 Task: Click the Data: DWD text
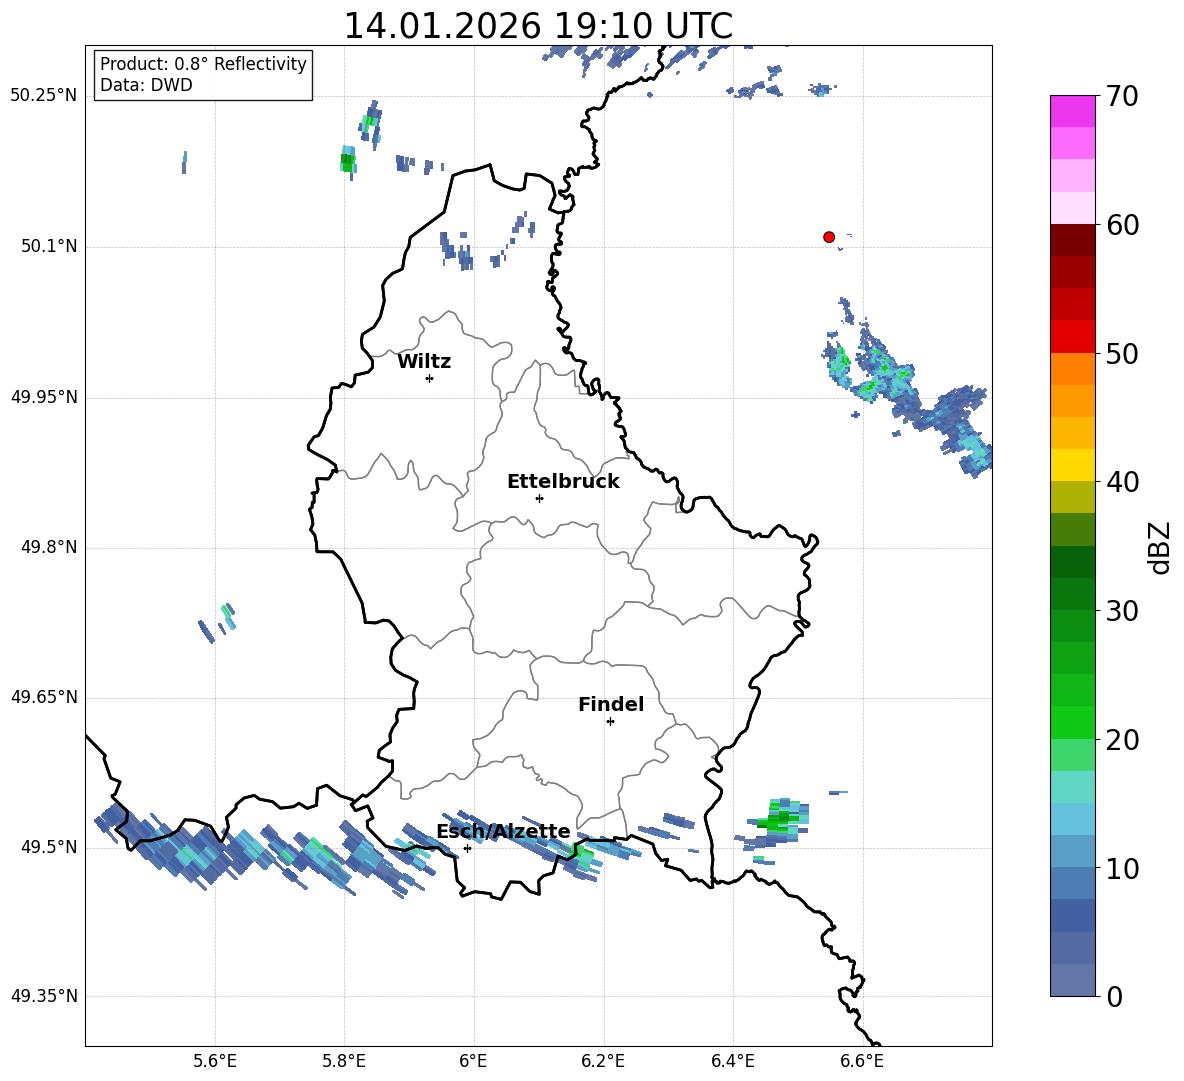click(x=146, y=85)
